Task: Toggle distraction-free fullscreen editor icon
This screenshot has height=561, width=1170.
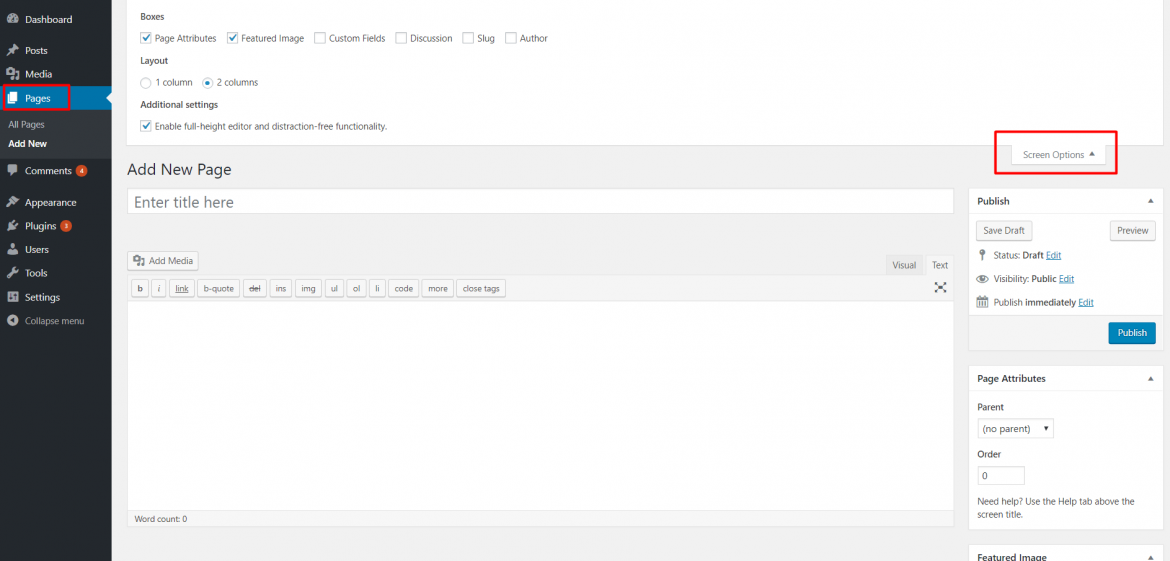Action: pos(940,288)
